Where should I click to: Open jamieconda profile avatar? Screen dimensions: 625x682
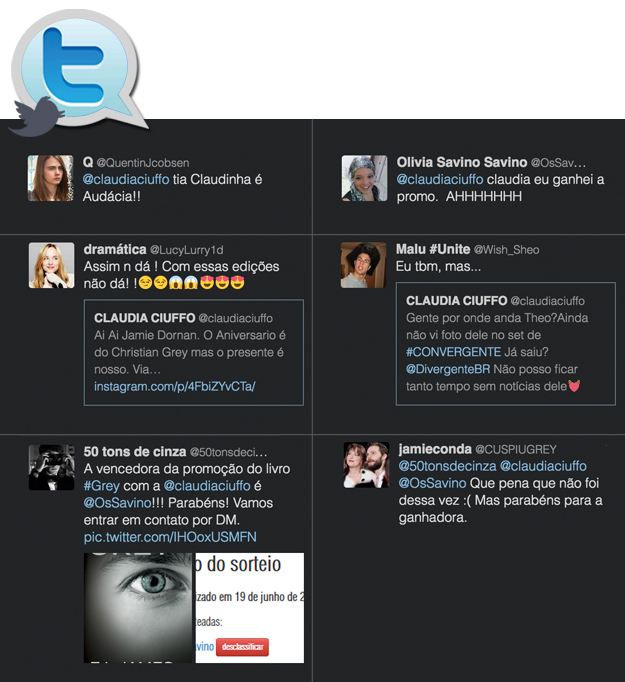[366, 465]
